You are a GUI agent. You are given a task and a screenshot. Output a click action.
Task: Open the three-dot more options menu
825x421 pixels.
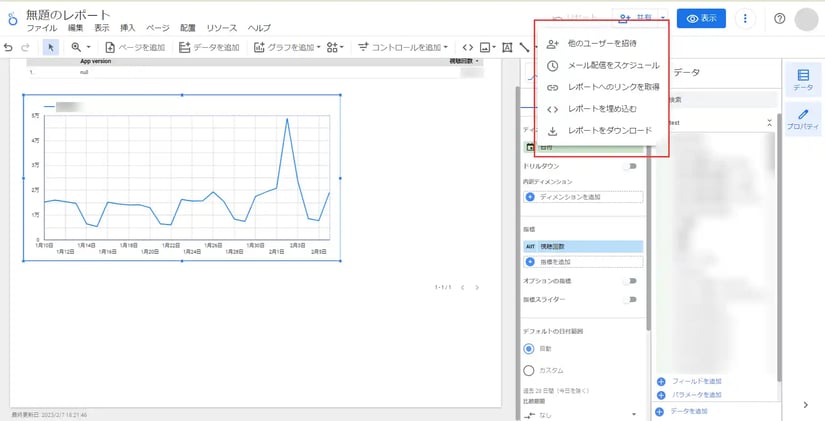click(x=745, y=19)
